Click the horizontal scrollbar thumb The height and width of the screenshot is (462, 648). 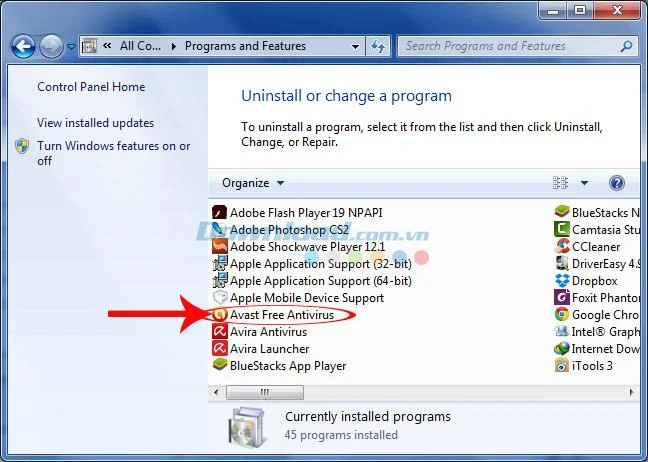[x=265, y=392]
